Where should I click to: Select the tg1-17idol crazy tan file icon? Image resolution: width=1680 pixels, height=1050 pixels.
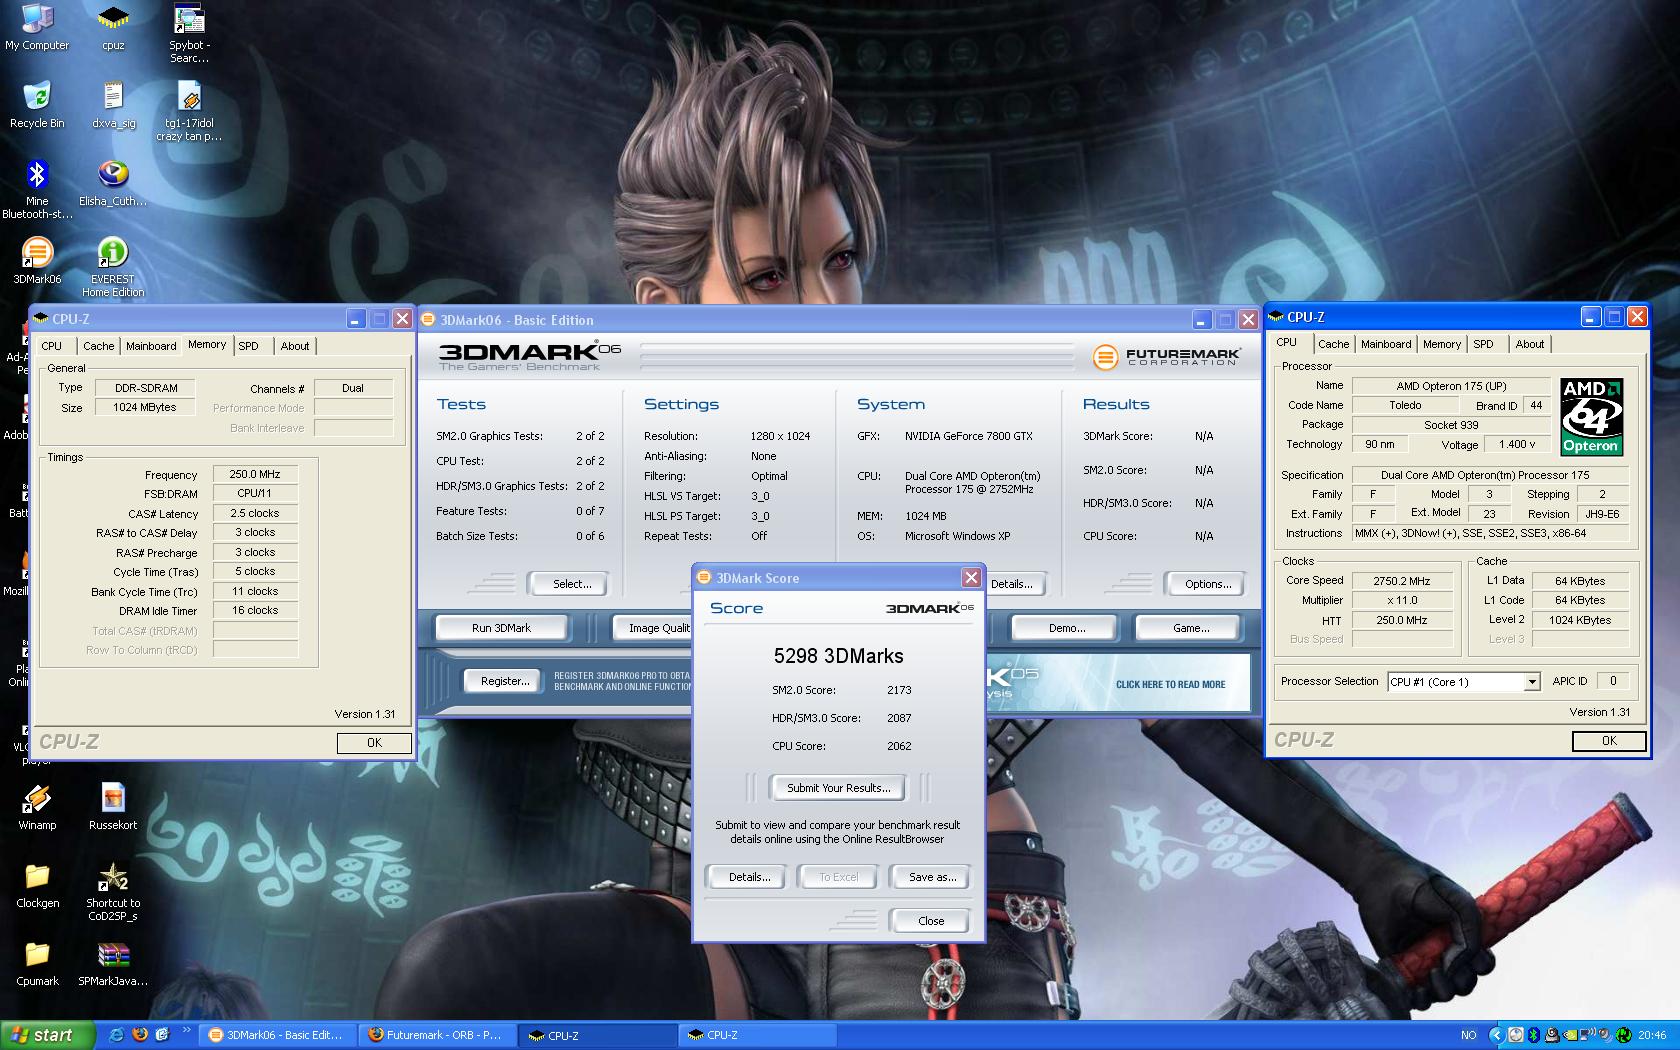tap(189, 112)
